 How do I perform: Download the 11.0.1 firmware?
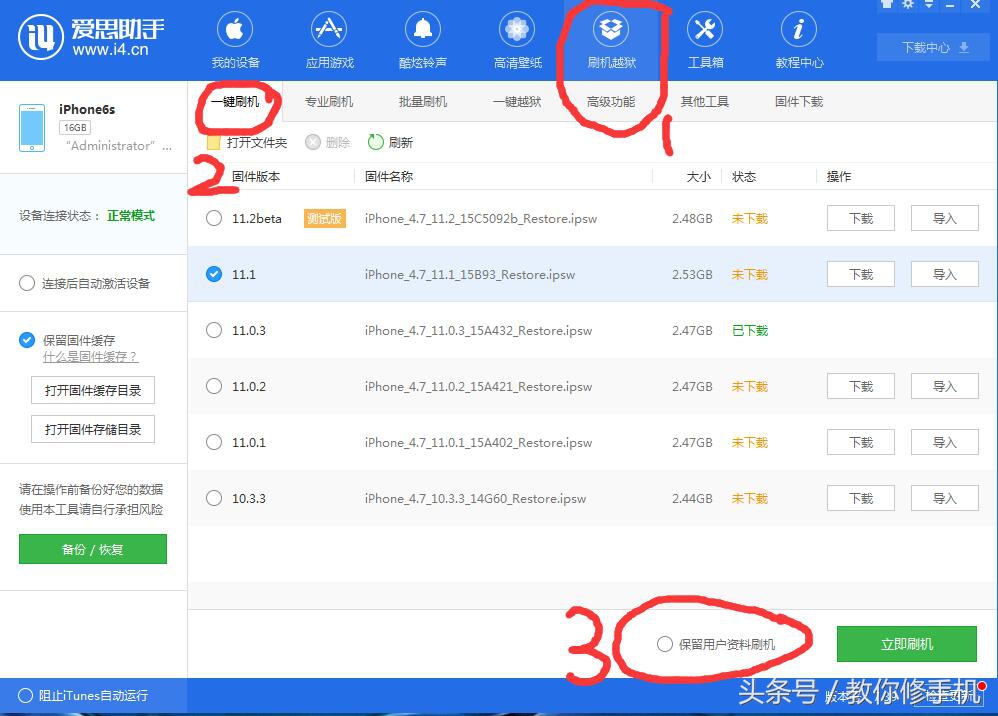click(861, 442)
